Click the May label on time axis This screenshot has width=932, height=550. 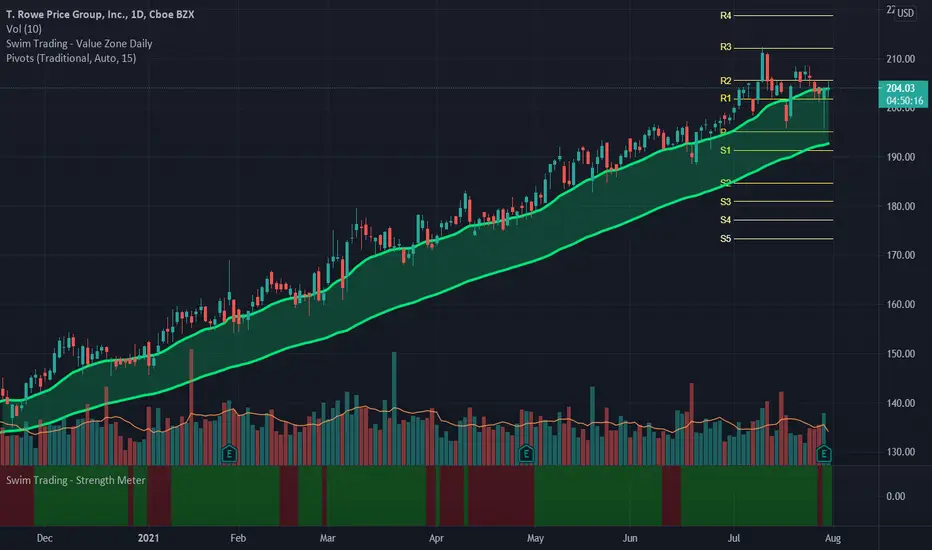535,538
